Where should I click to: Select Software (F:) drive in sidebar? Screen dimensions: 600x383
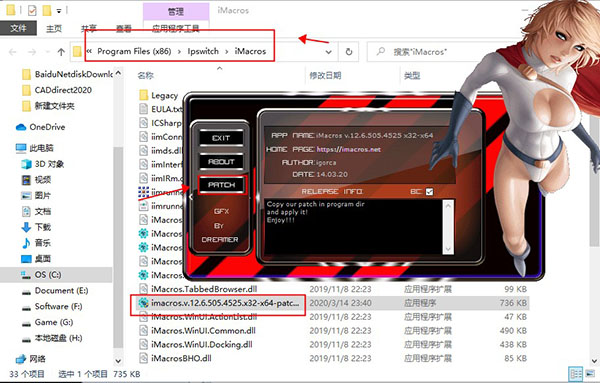point(52,306)
